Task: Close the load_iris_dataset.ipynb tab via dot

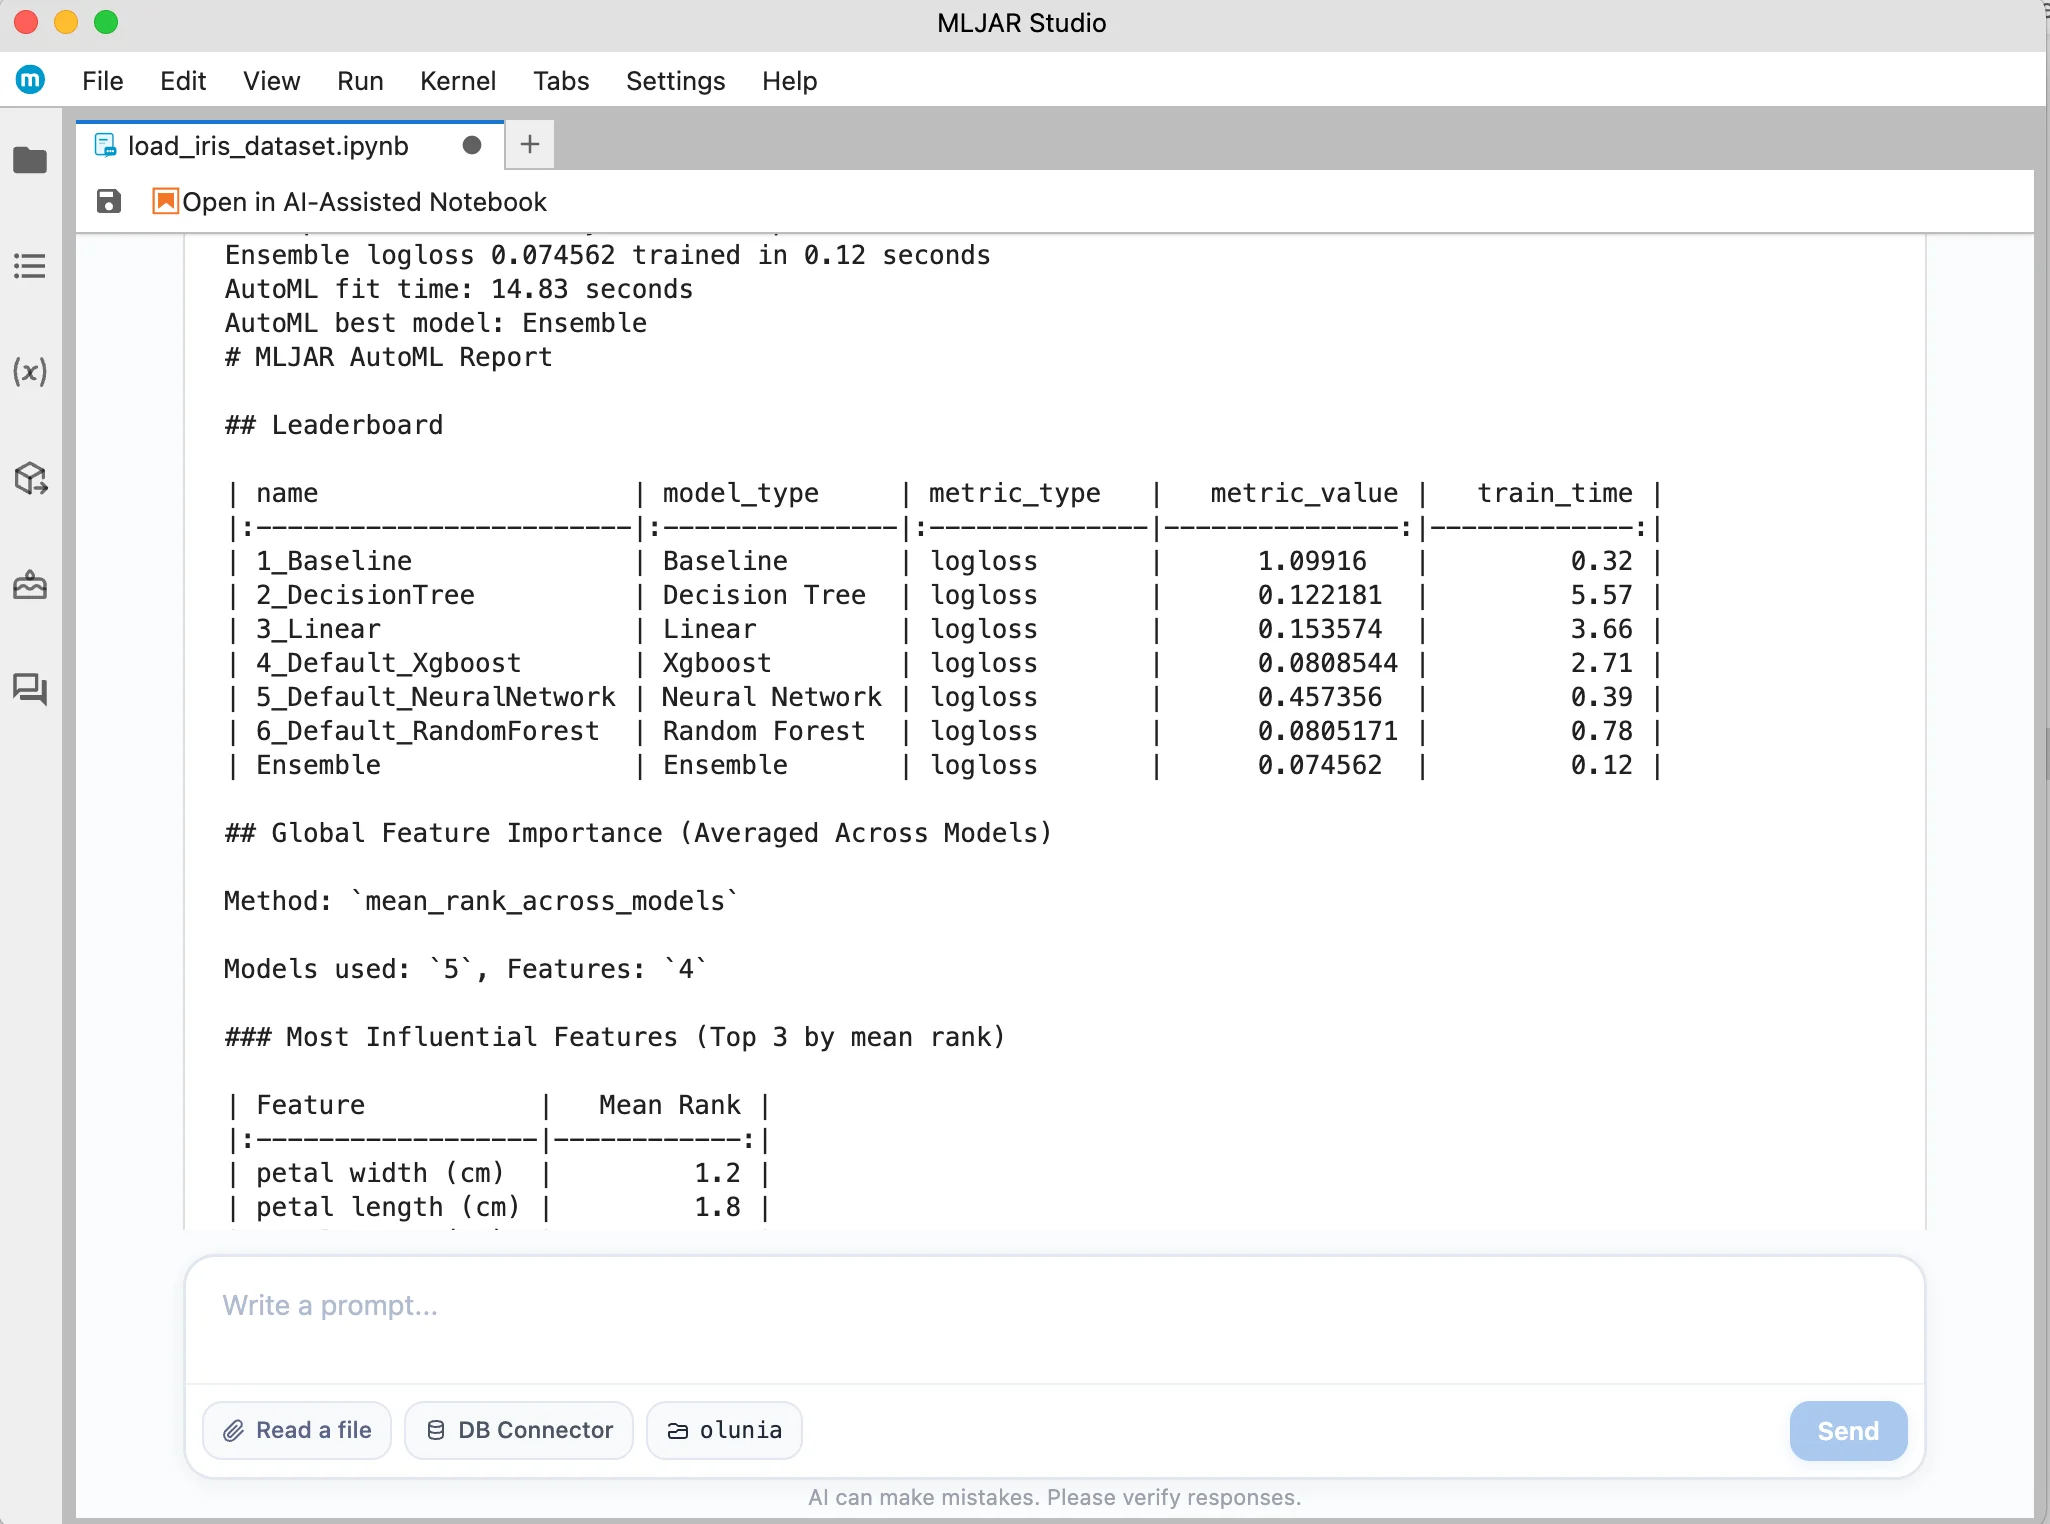Action: coord(472,146)
